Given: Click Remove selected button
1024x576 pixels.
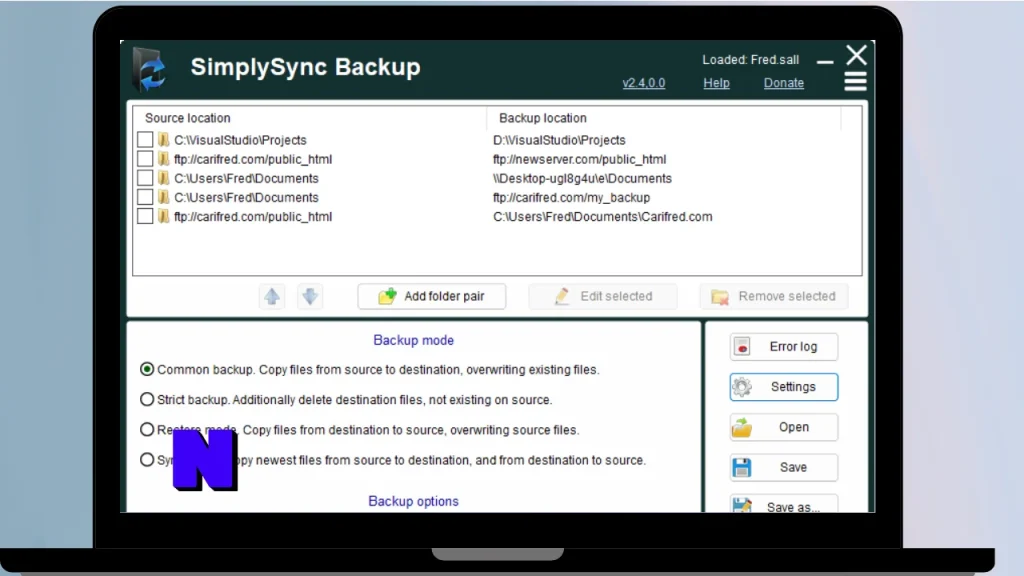Looking at the screenshot, I should coord(774,296).
